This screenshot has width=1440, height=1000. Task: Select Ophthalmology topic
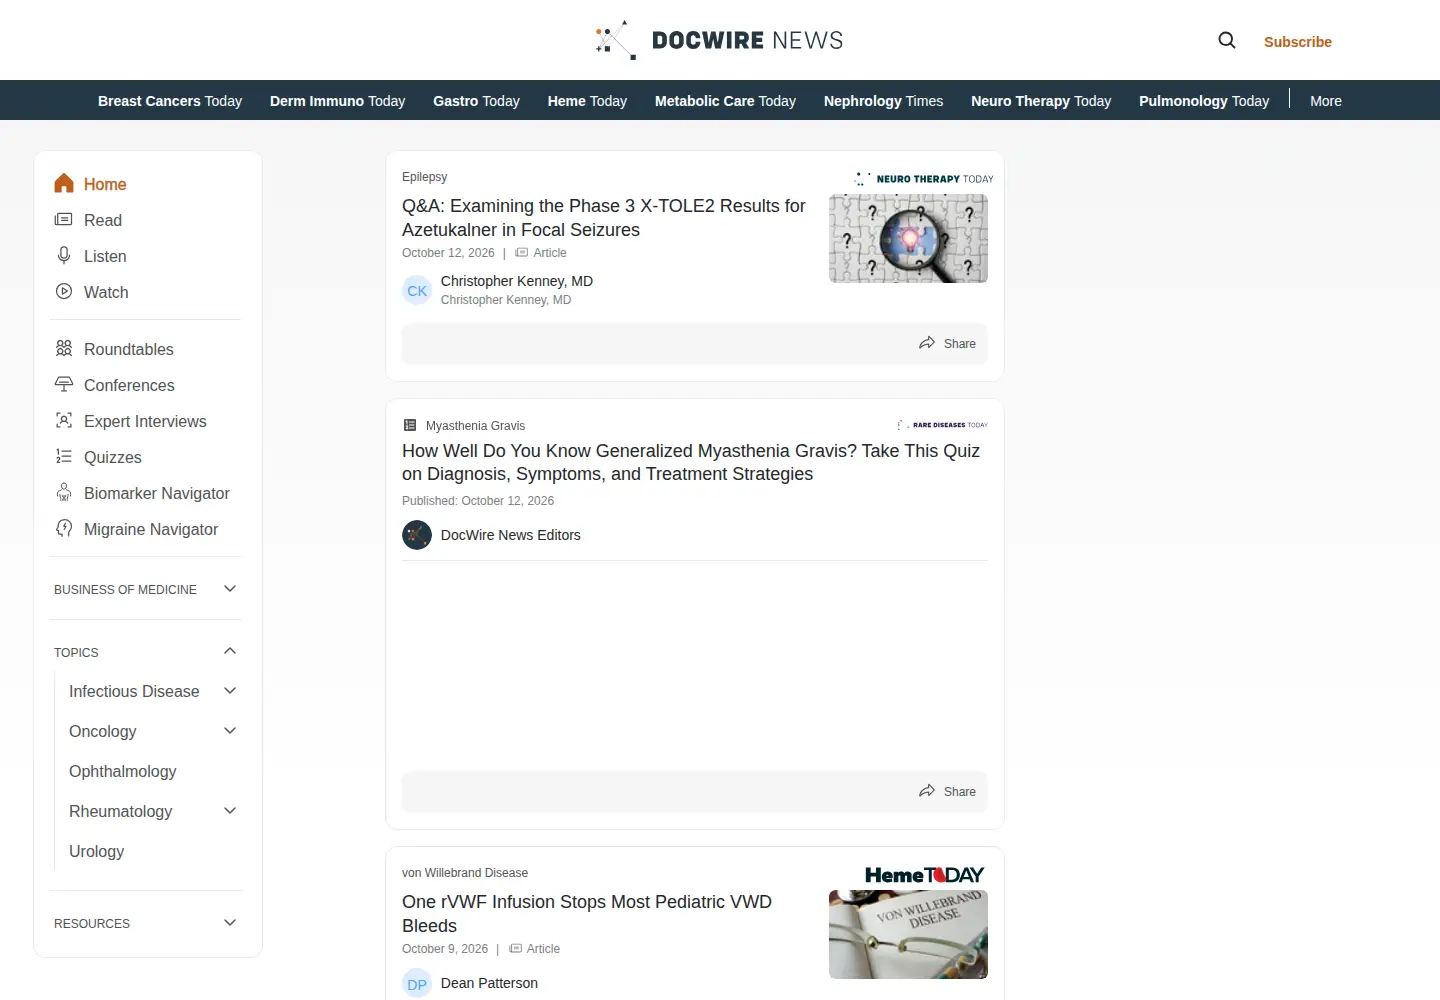[123, 771]
